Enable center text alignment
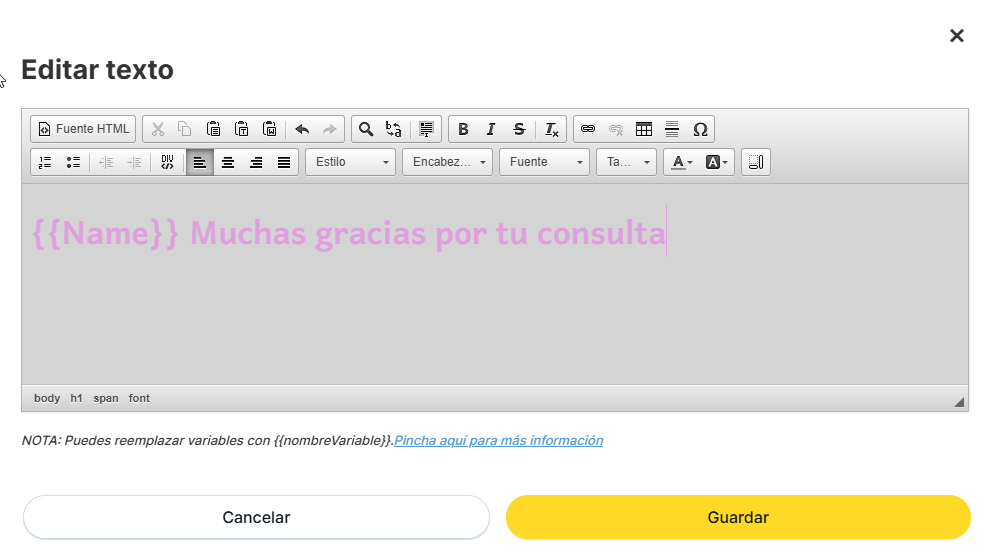994x555 pixels. click(x=228, y=162)
